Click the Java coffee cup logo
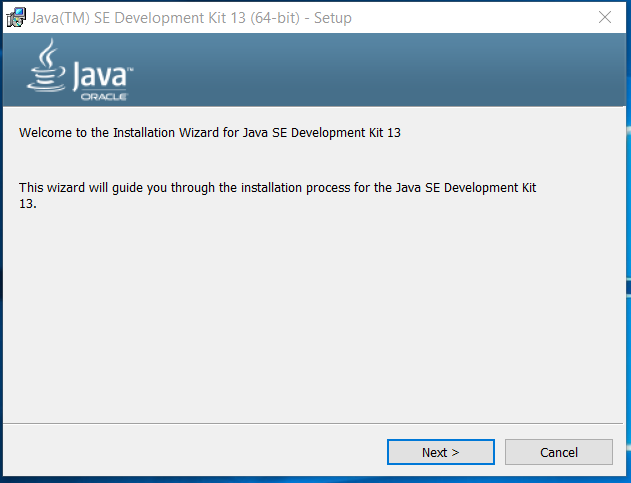 coord(46,65)
